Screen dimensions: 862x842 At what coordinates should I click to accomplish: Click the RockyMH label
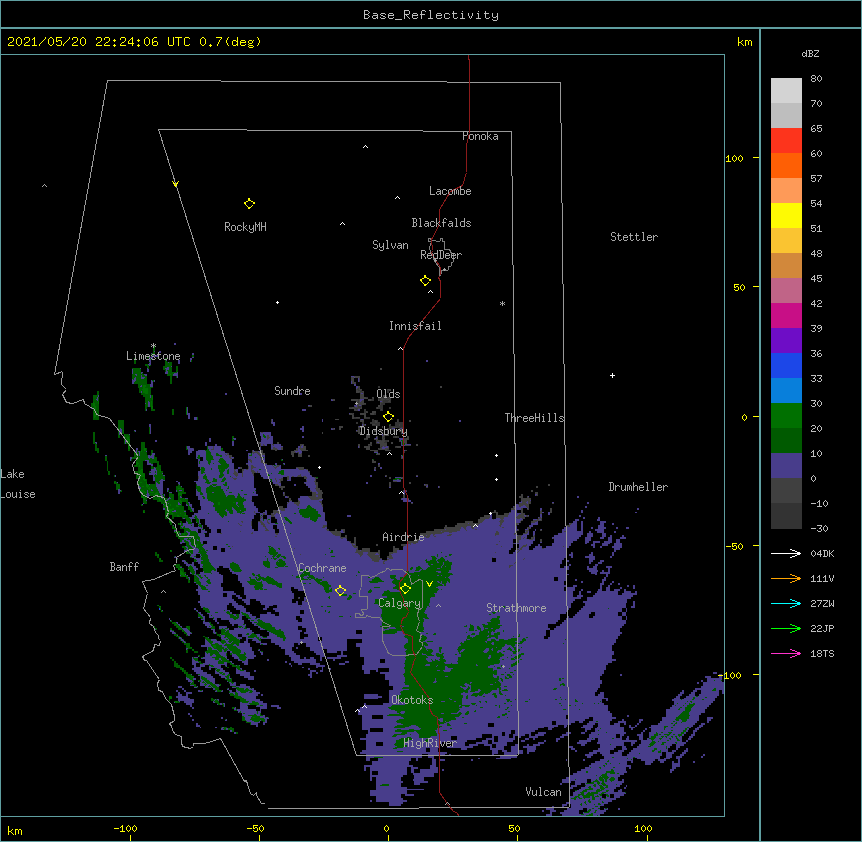245,227
